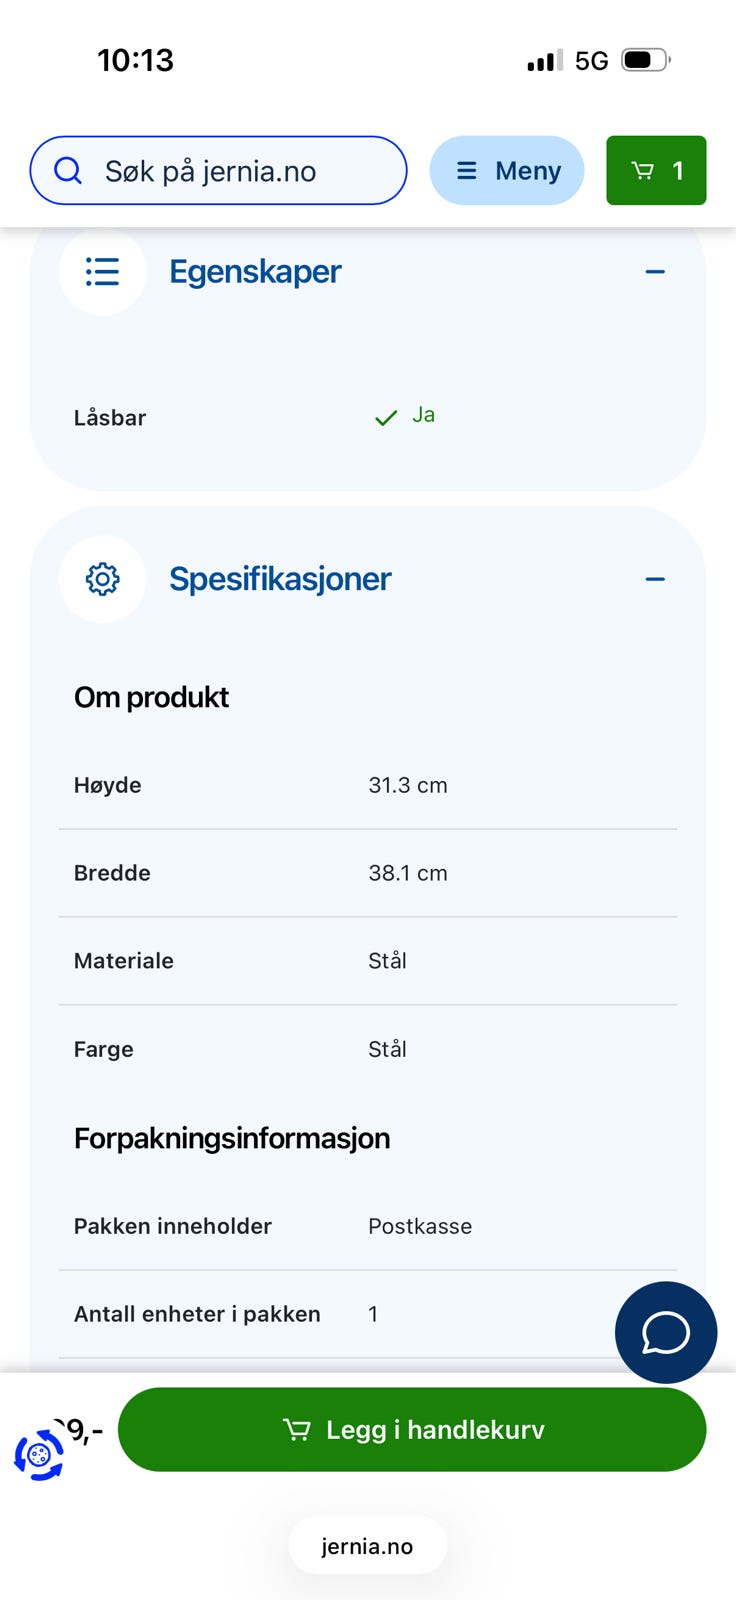
Task: Open the chat bubble support widget
Action: click(666, 1332)
